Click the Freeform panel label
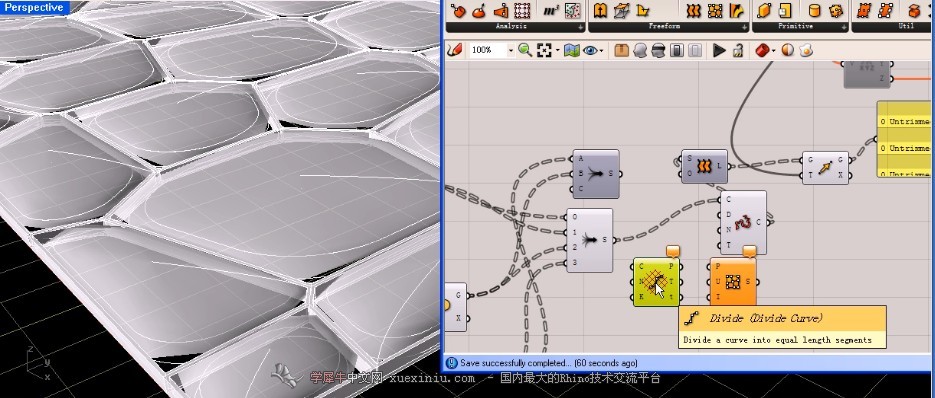The image size is (935, 398). 664,26
